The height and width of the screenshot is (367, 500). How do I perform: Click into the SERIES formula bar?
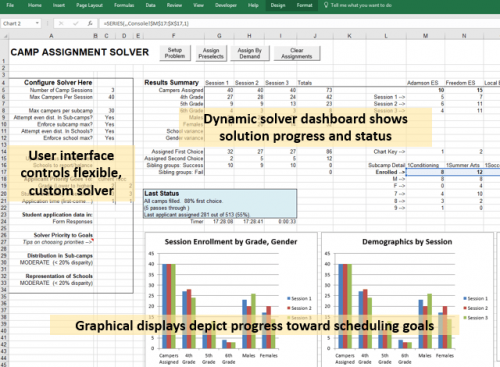tap(299, 23)
